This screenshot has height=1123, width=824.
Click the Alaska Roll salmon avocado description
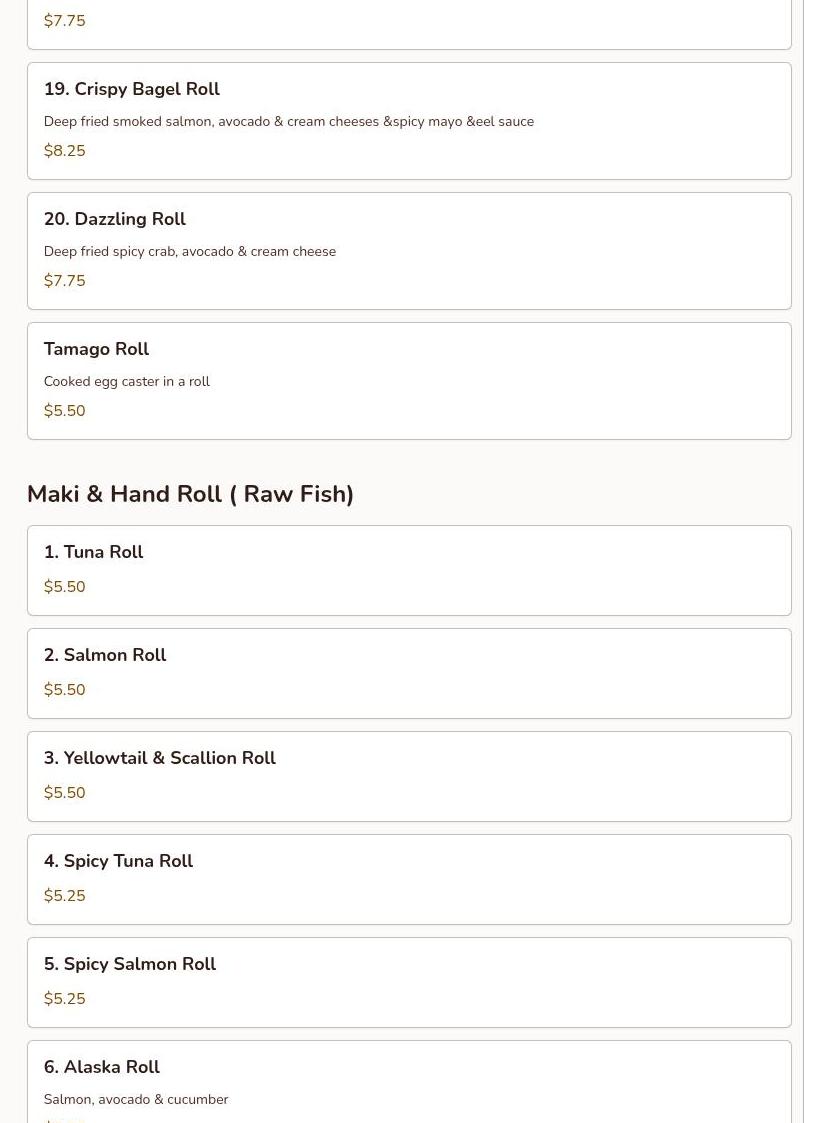(x=136, y=1099)
